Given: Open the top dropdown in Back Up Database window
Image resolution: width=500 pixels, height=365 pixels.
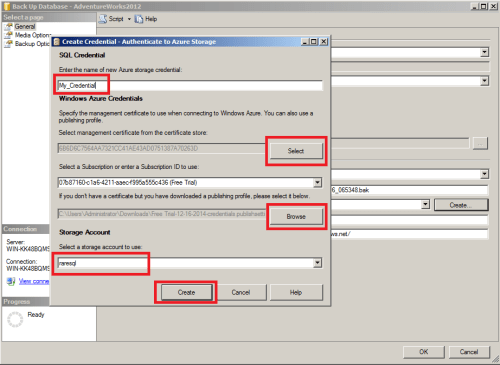Looking at the screenshot, I should [x=485, y=52].
